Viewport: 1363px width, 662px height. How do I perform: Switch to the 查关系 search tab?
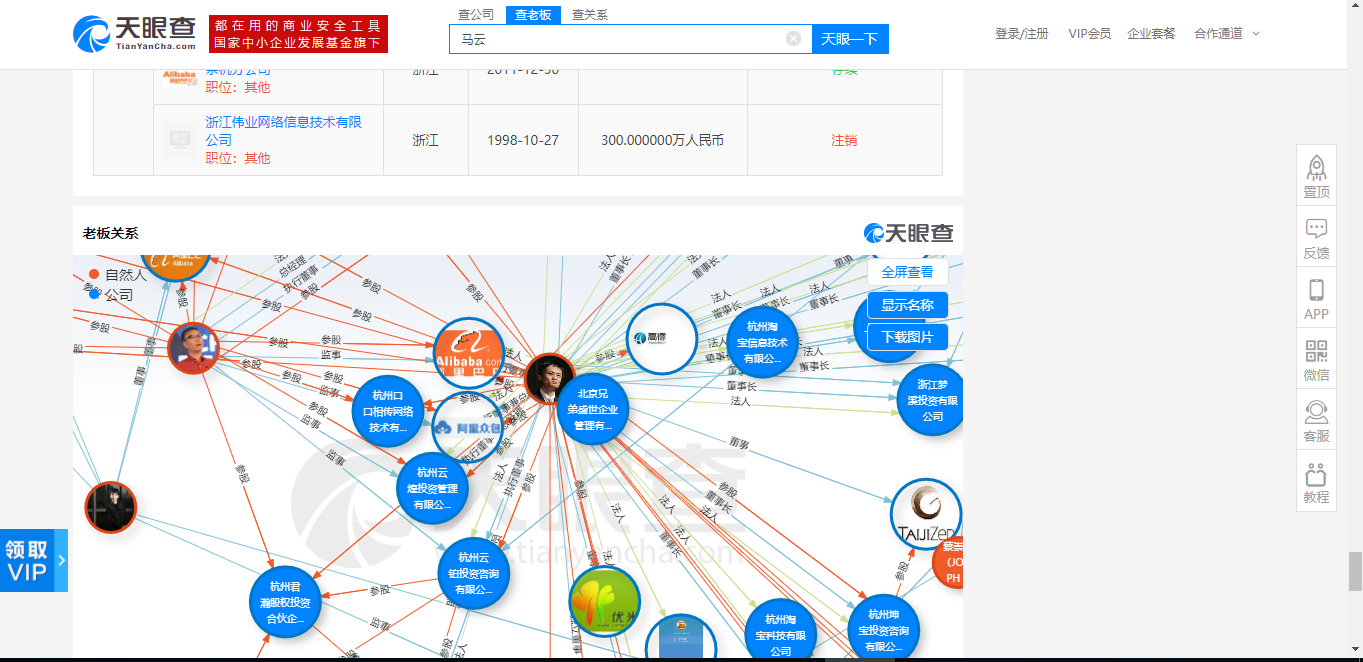coord(590,15)
